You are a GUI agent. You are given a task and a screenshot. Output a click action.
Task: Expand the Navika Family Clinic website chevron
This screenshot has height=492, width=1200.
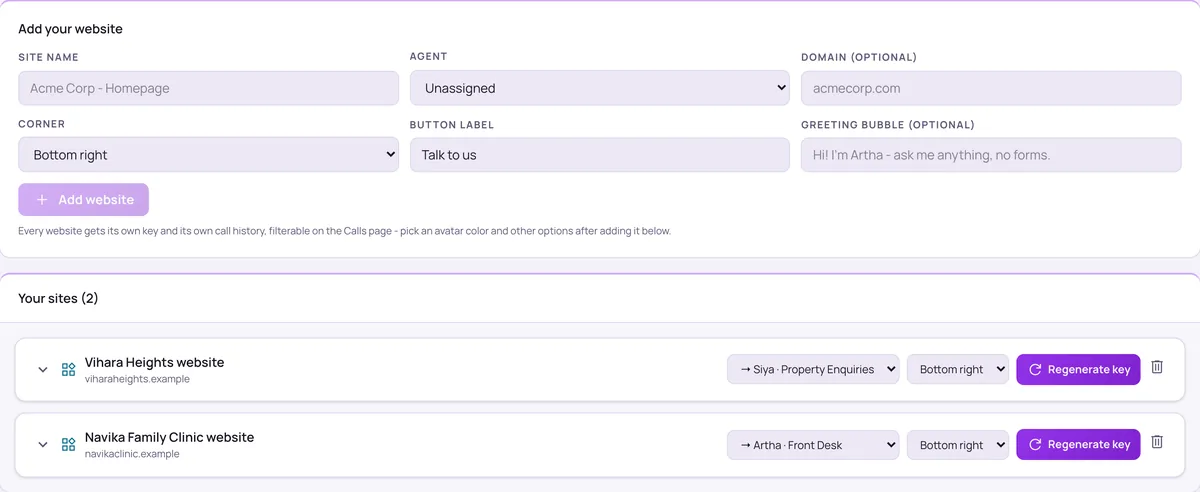click(x=43, y=444)
